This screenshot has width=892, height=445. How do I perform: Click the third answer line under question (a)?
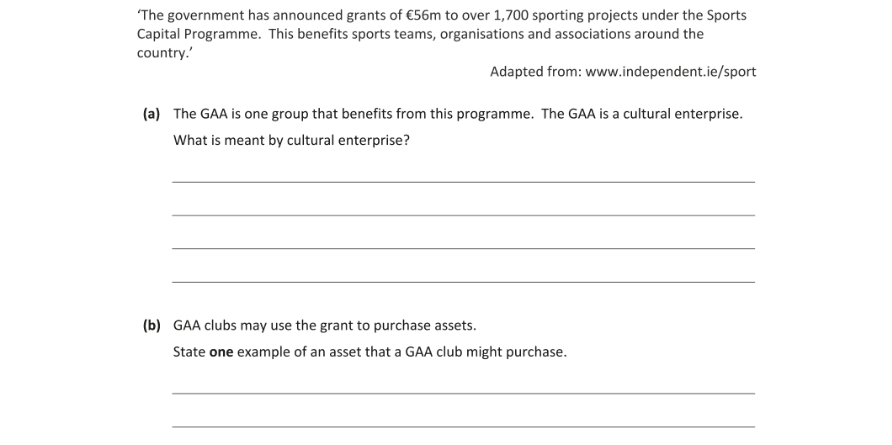(464, 248)
